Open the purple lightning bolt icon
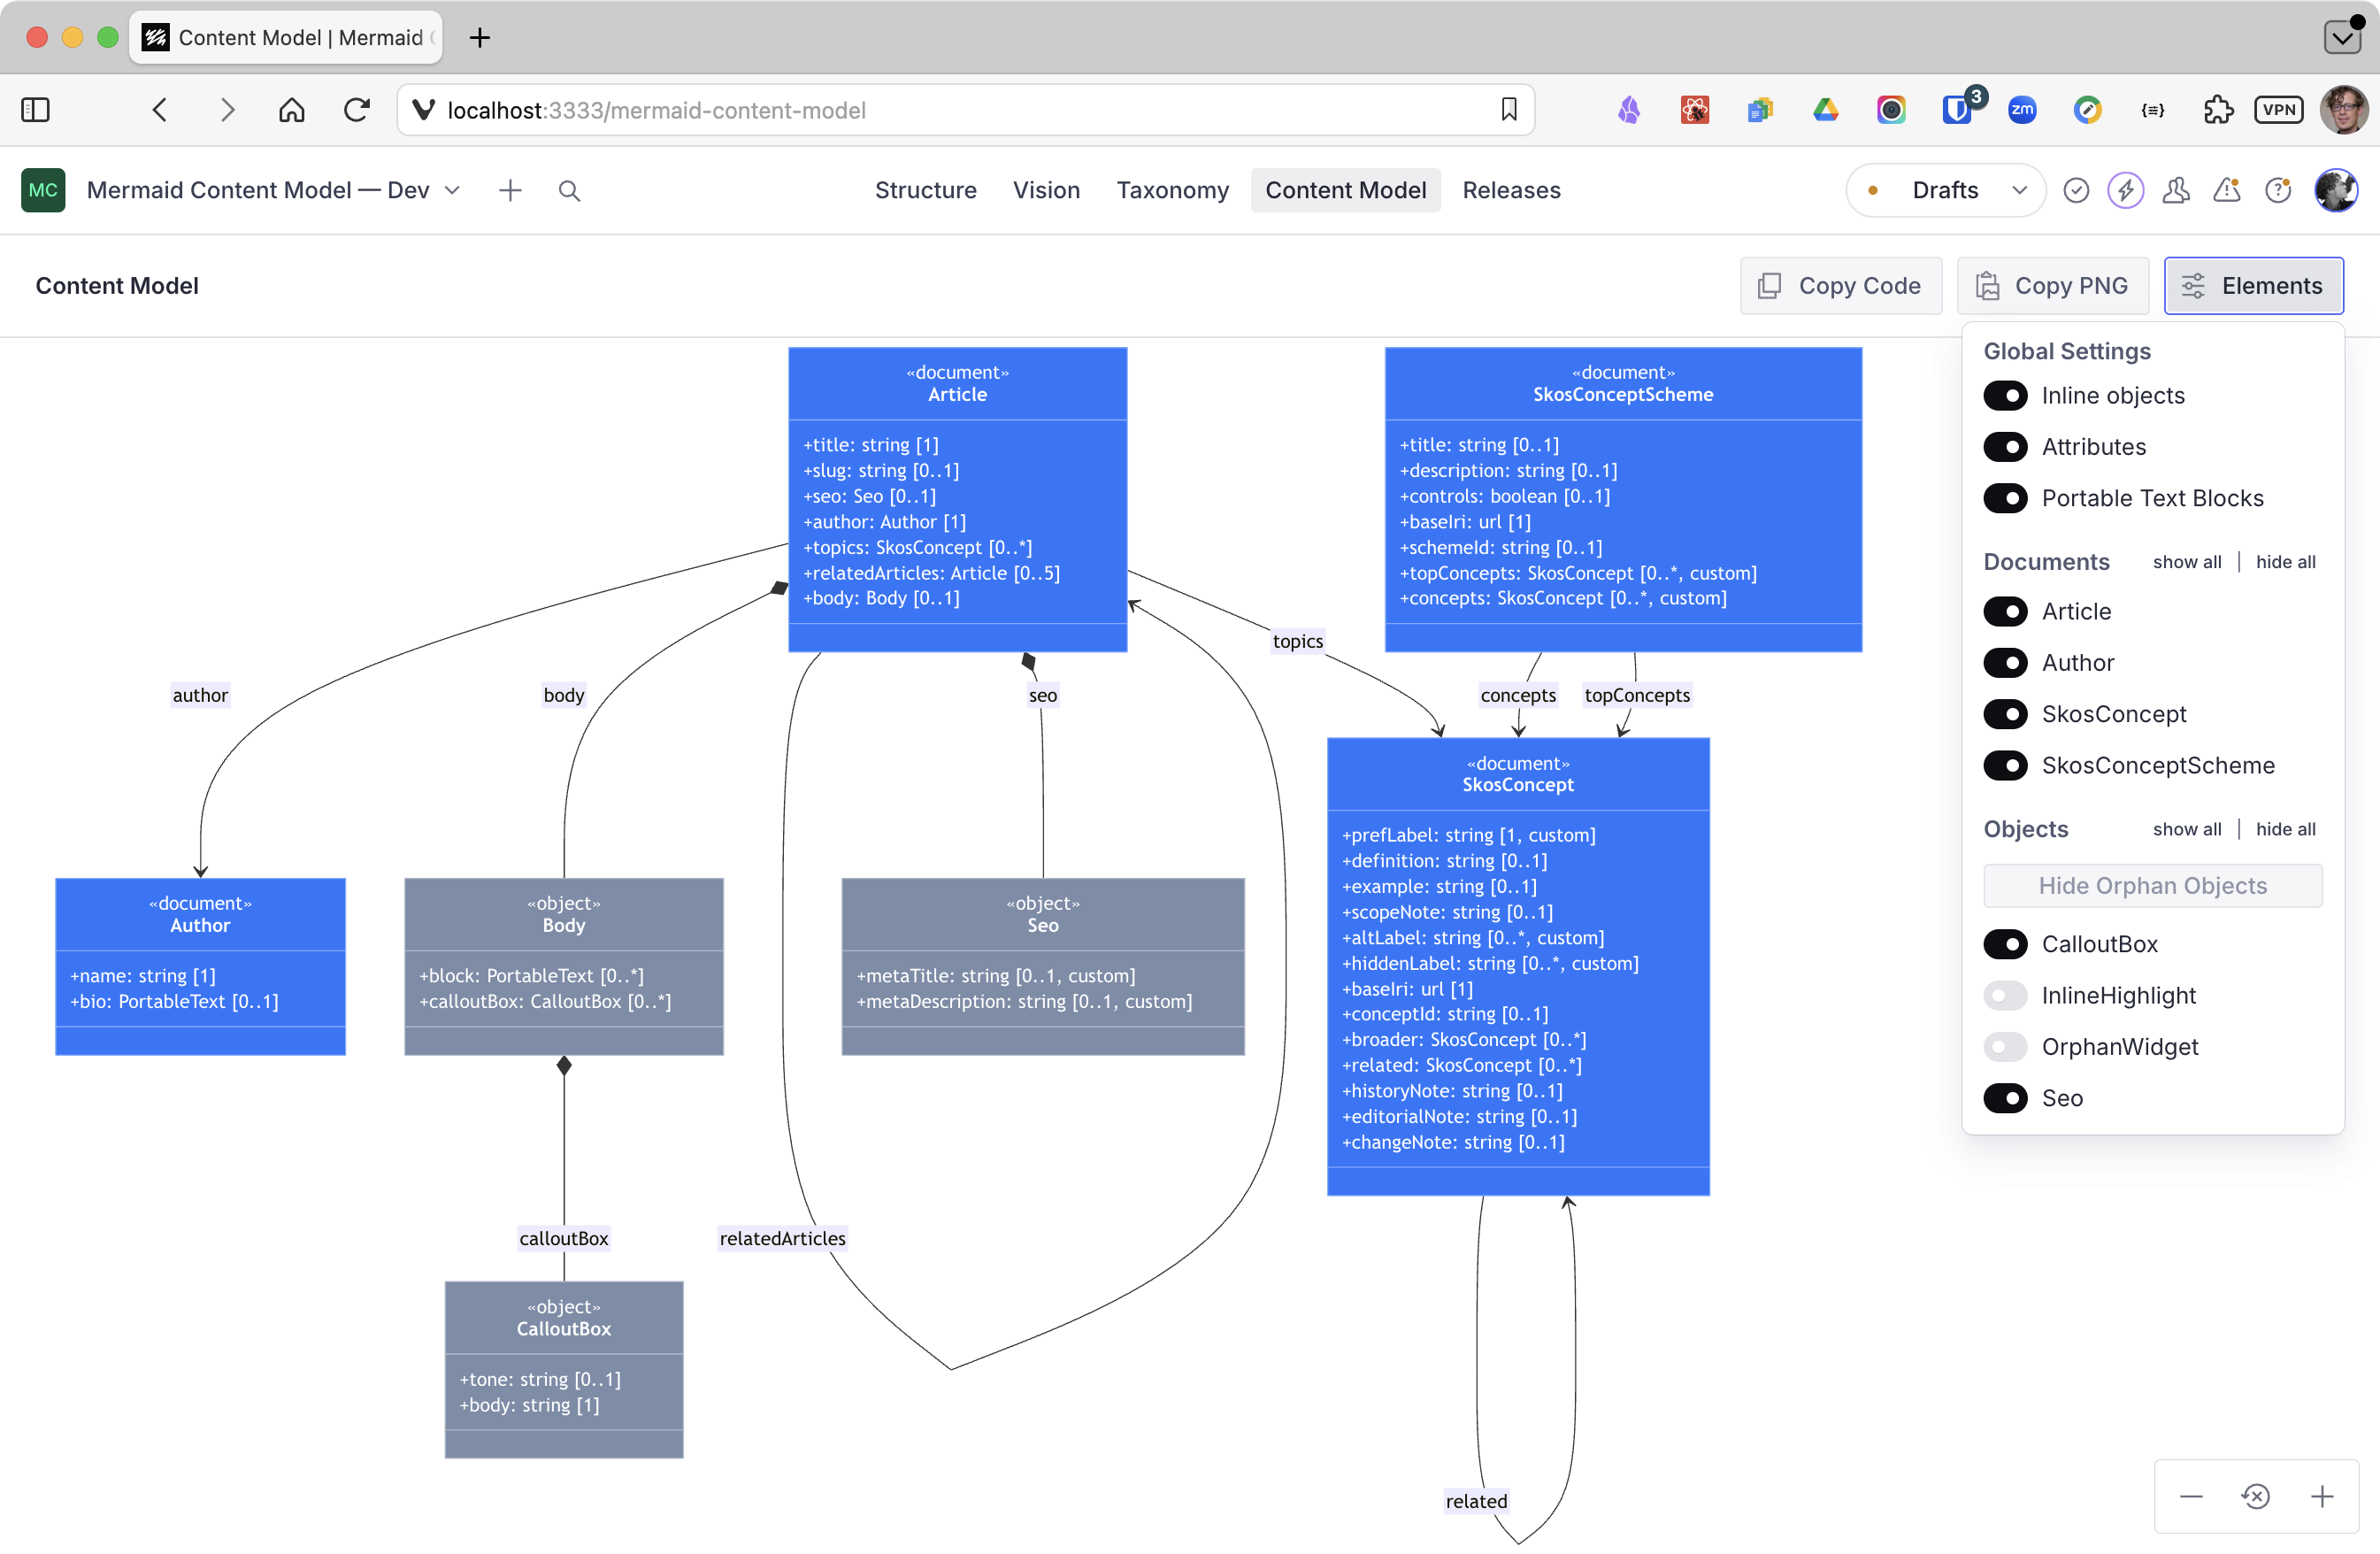Image resolution: width=2380 pixels, height=1554 pixels. point(2126,190)
